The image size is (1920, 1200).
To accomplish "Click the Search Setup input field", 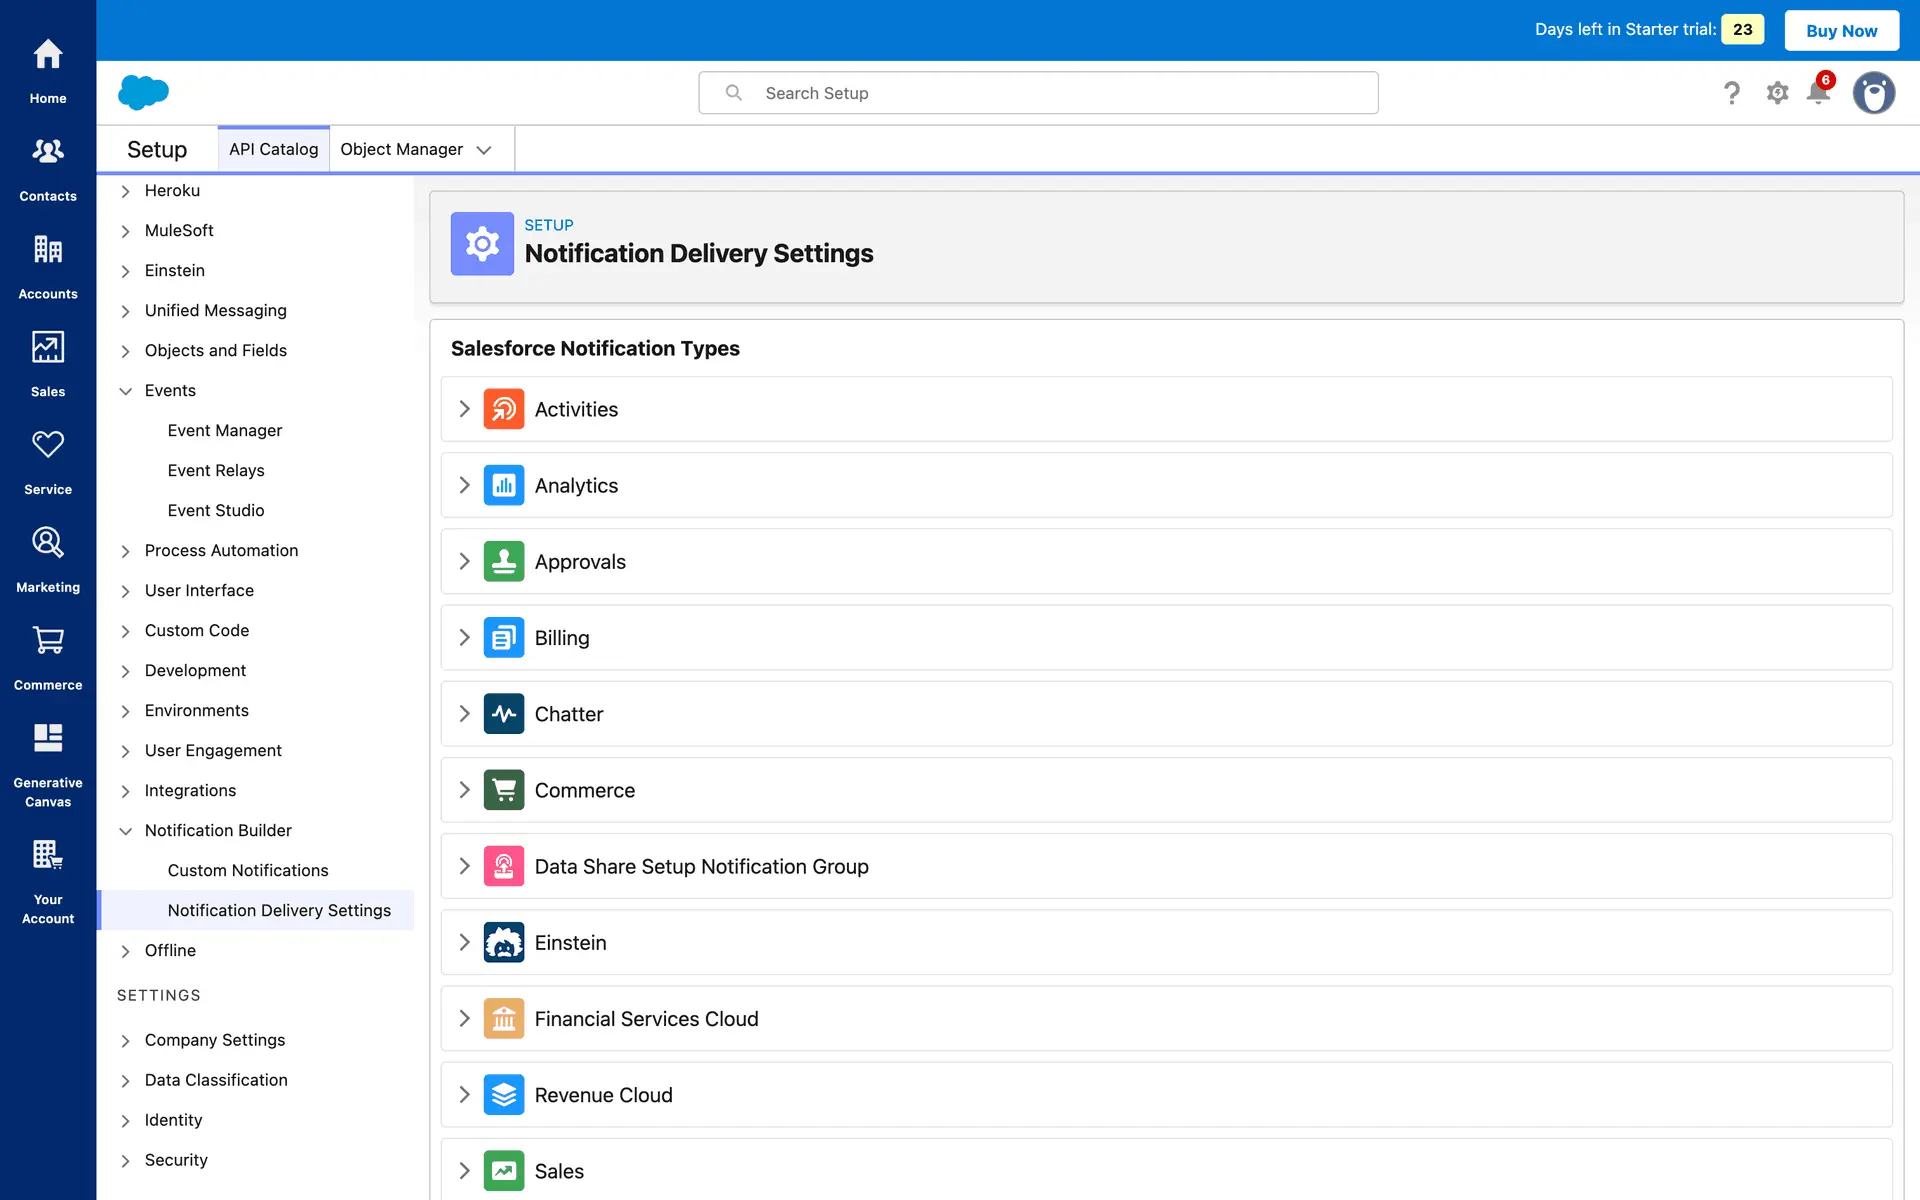I will pos(1038,93).
